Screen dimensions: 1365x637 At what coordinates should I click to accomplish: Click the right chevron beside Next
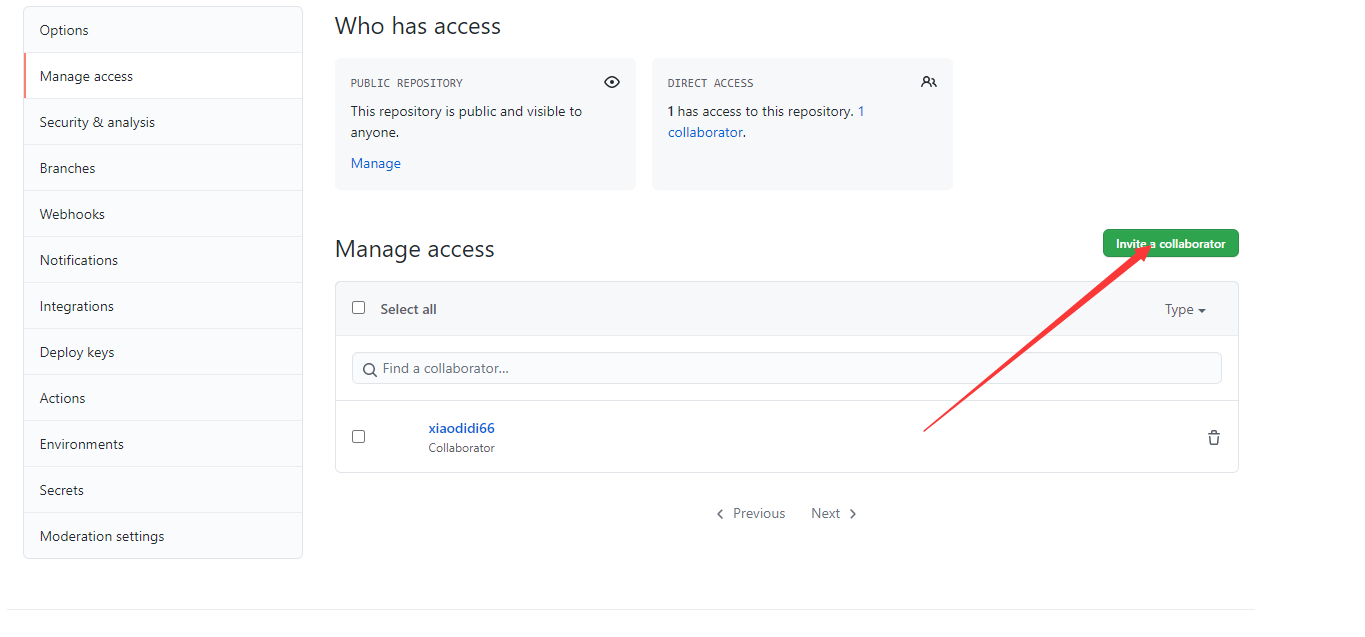pos(853,514)
